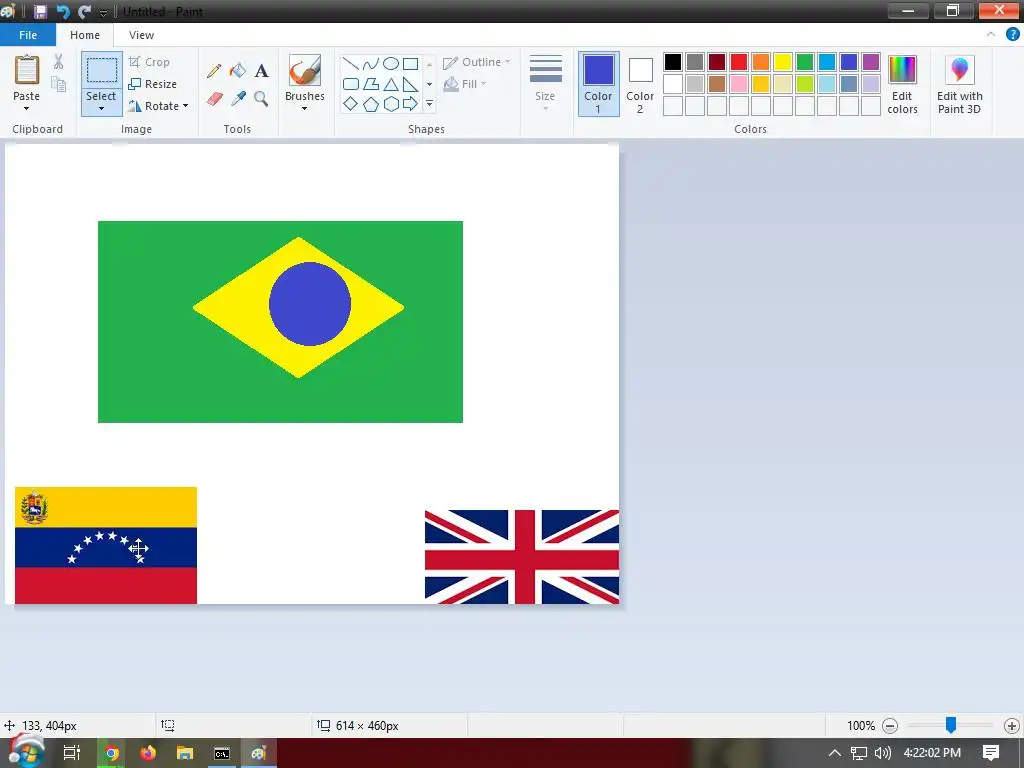Click the Copy icon in Clipboard
This screenshot has height=768, width=1024.
coord(59,84)
